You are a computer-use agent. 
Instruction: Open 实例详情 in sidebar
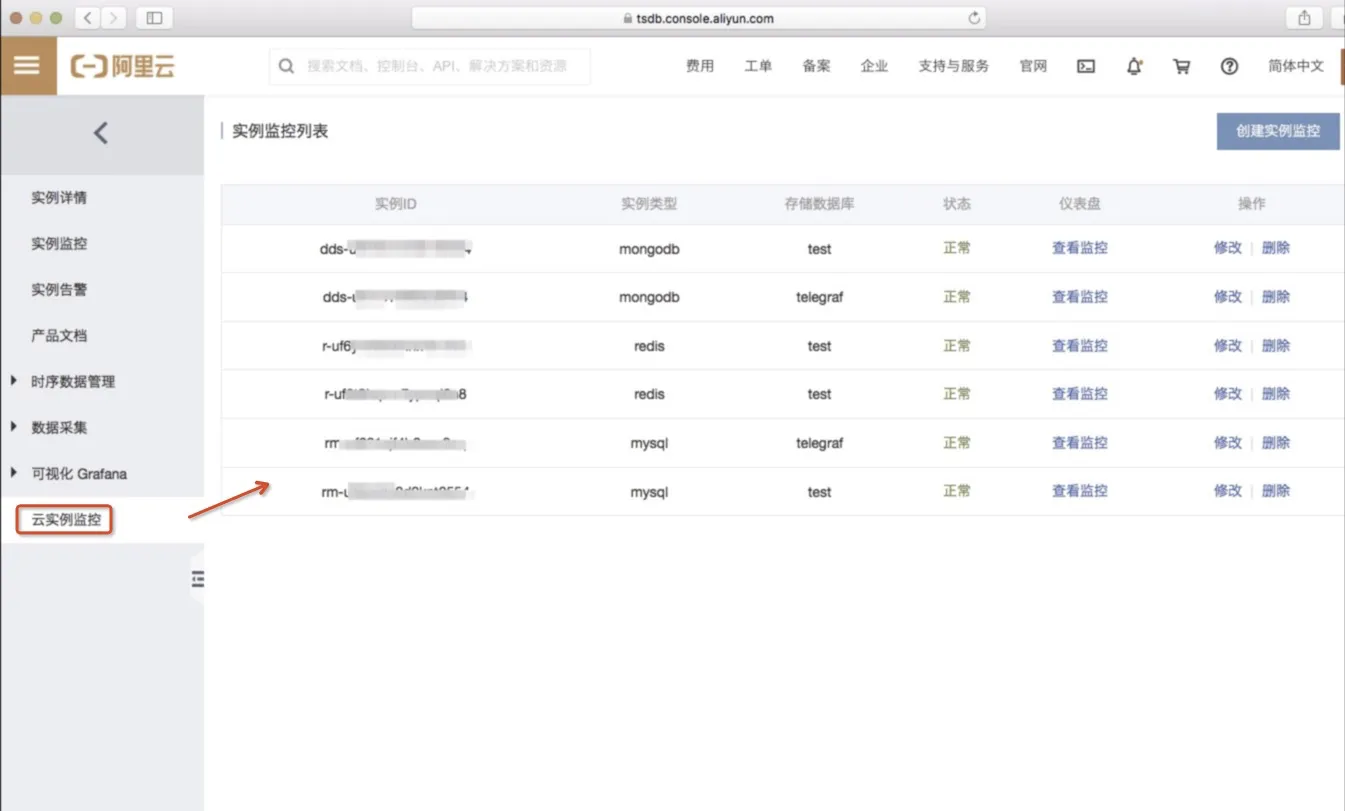click(59, 197)
